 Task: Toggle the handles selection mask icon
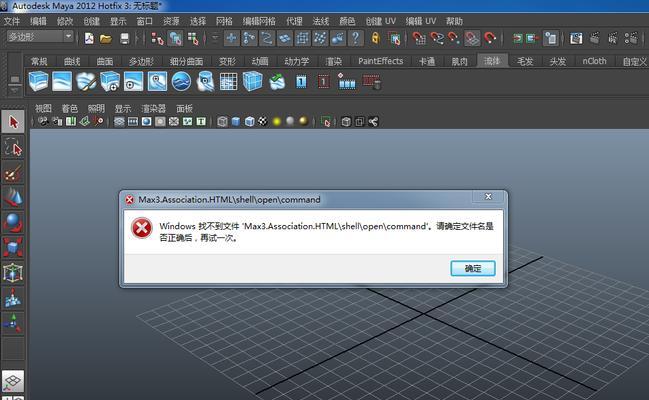click(x=231, y=39)
